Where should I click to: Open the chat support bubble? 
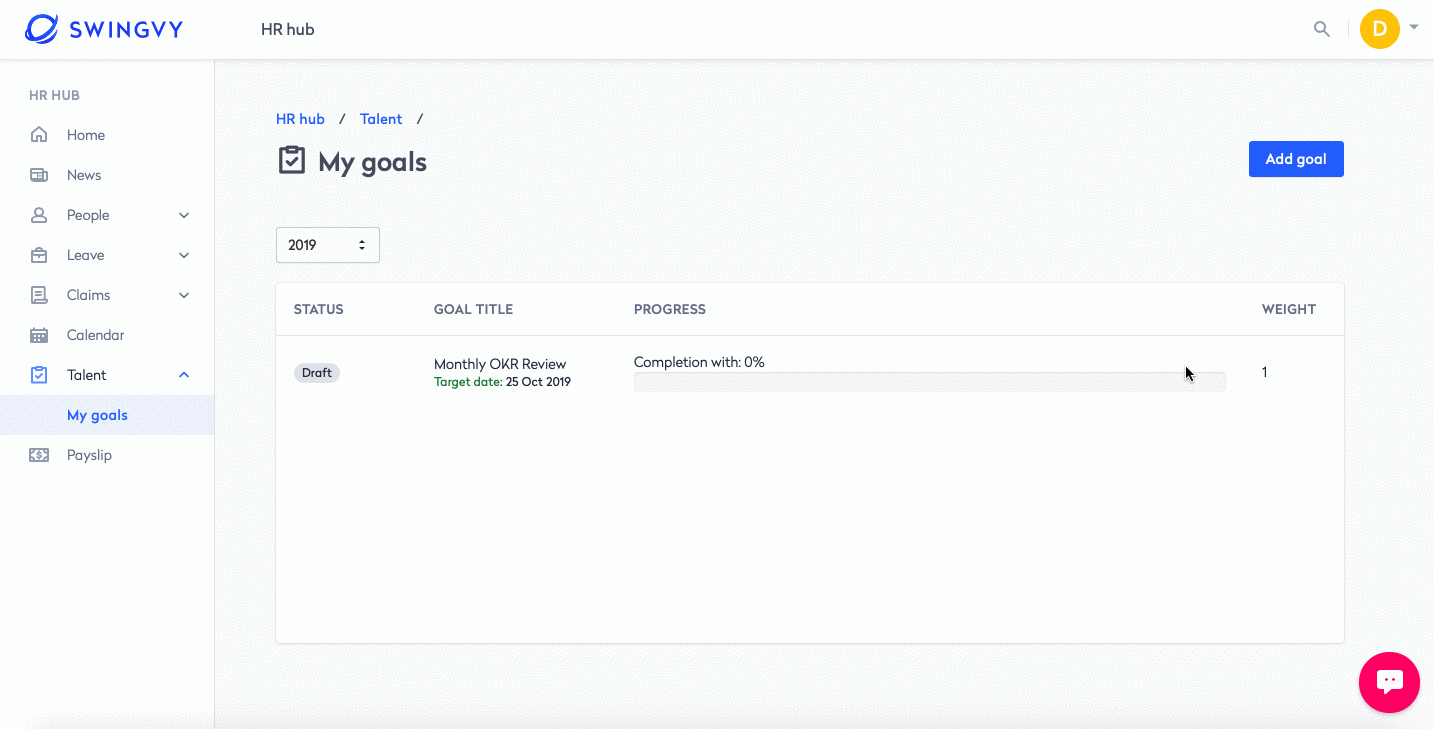(1389, 682)
